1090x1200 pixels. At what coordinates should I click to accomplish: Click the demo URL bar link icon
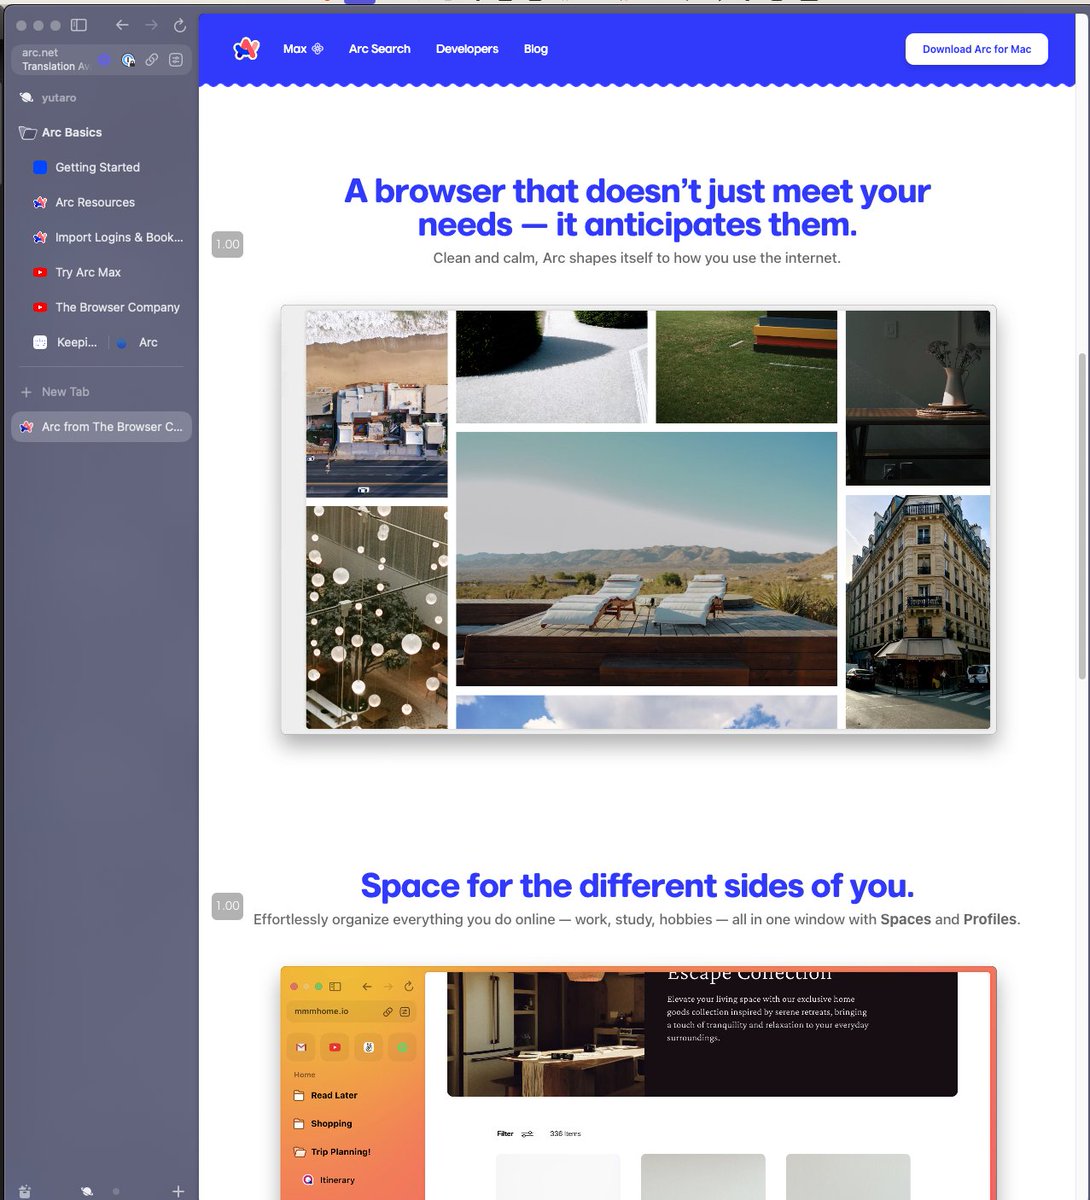point(388,1012)
